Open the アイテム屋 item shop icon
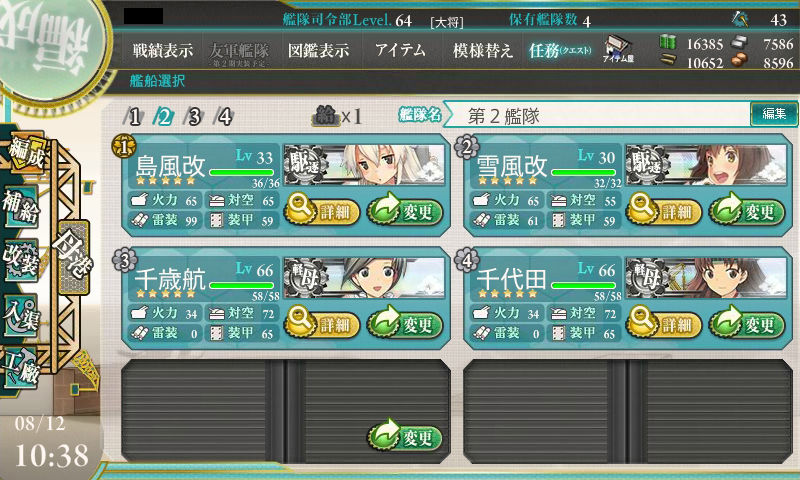800x480 pixels. pyautogui.click(x=617, y=49)
